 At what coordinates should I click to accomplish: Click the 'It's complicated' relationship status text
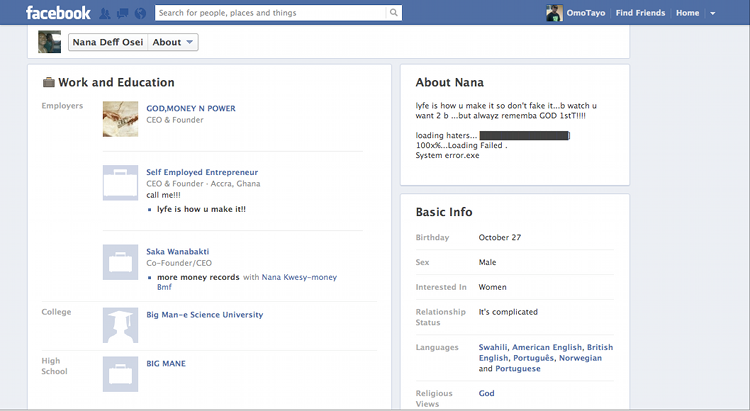tap(508, 312)
